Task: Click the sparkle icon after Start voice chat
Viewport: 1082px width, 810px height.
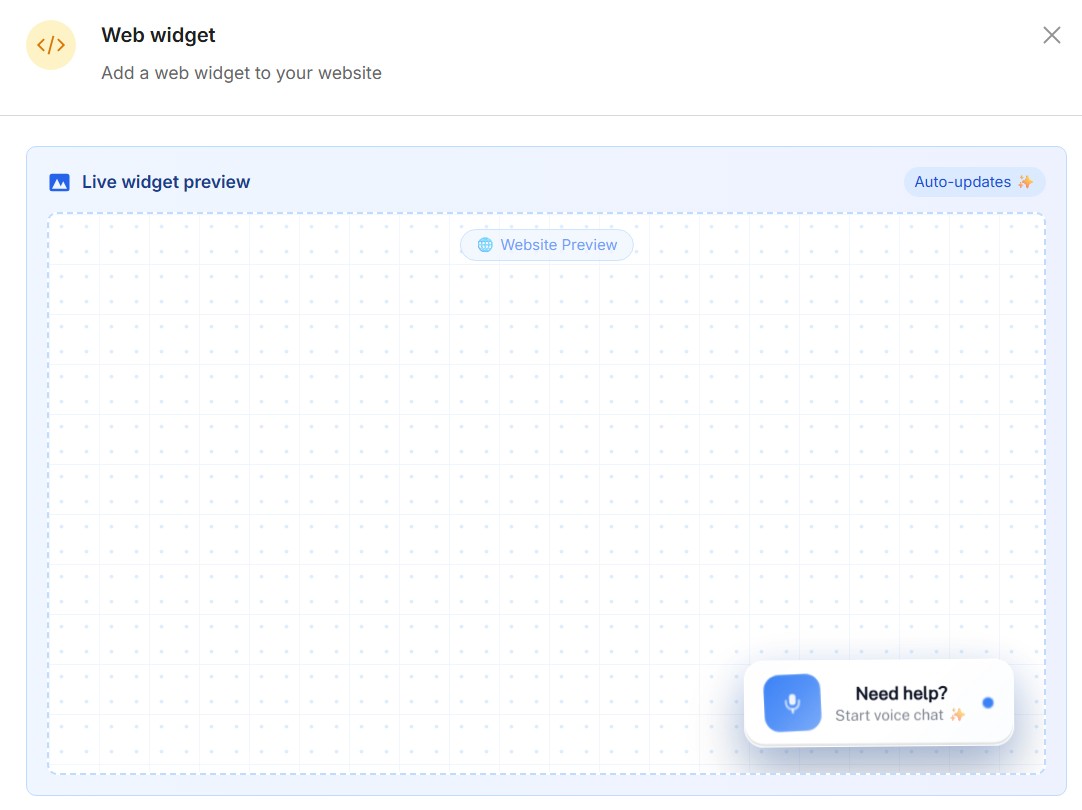Action: click(957, 715)
